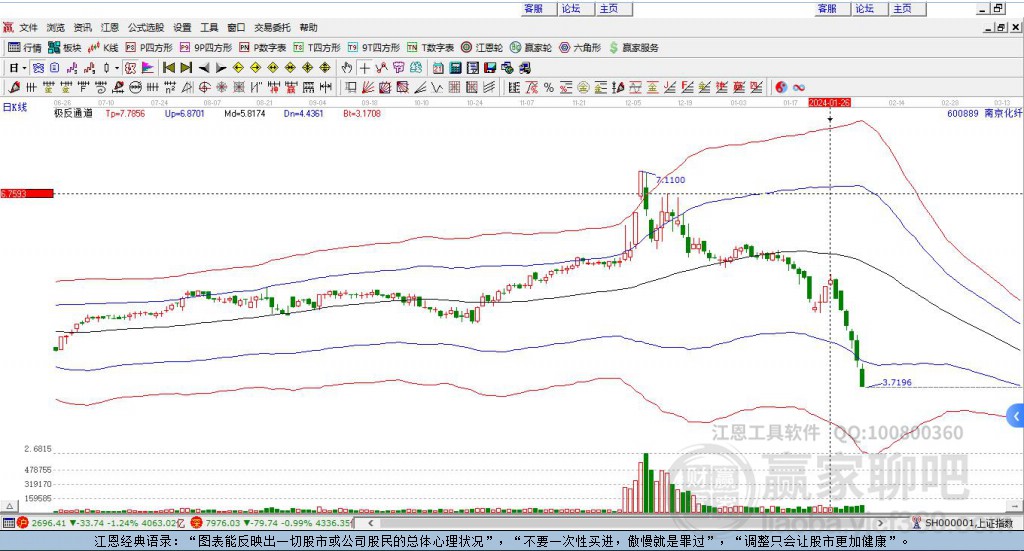Click the 2024-01-26 red date marker
The height and width of the screenshot is (551, 1024).
(829, 102)
